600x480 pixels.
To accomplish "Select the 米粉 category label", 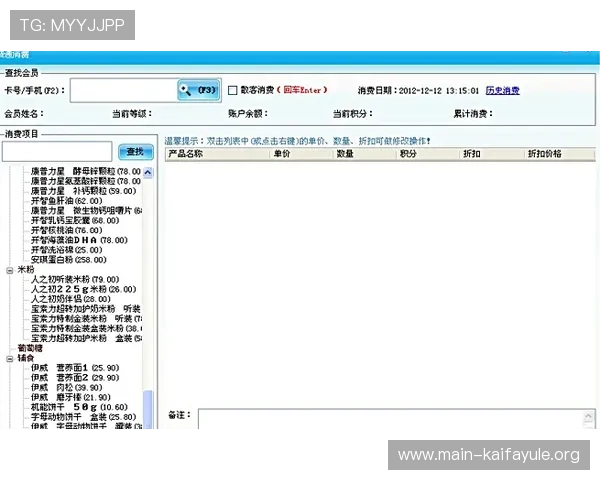I will (x=26, y=269).
